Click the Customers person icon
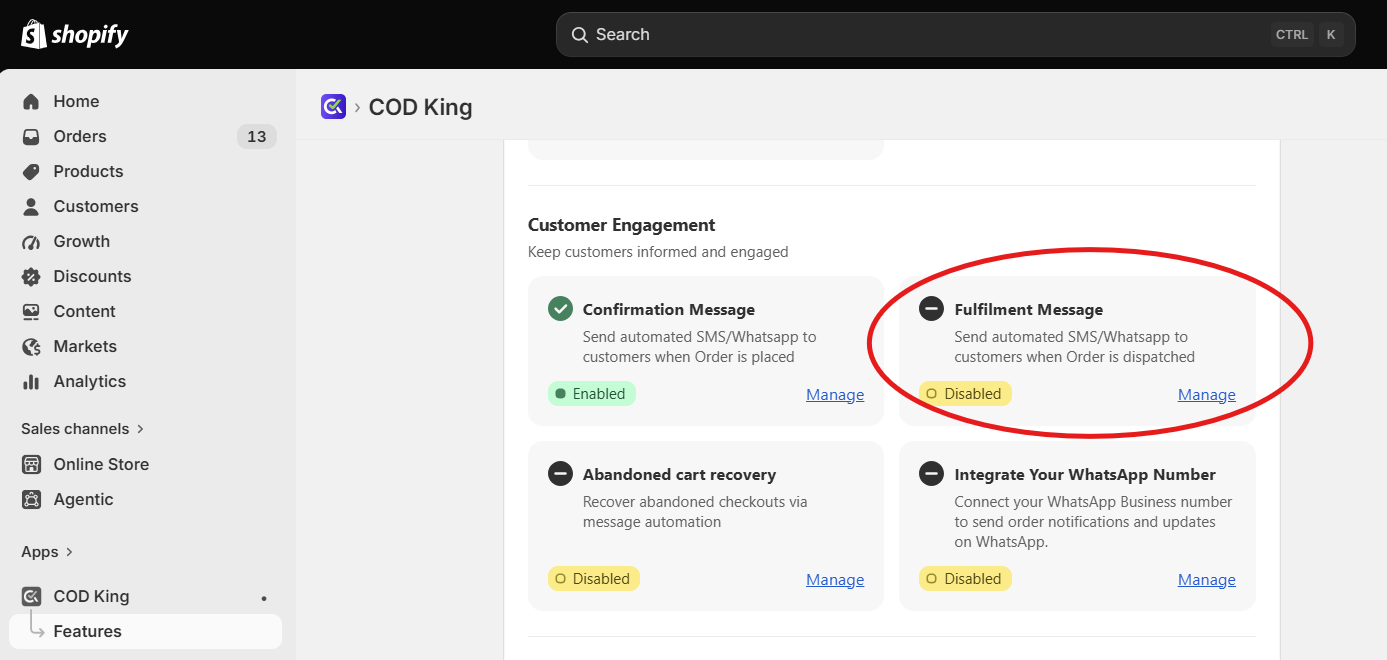 pyautogui.click(x=31, y=207)
